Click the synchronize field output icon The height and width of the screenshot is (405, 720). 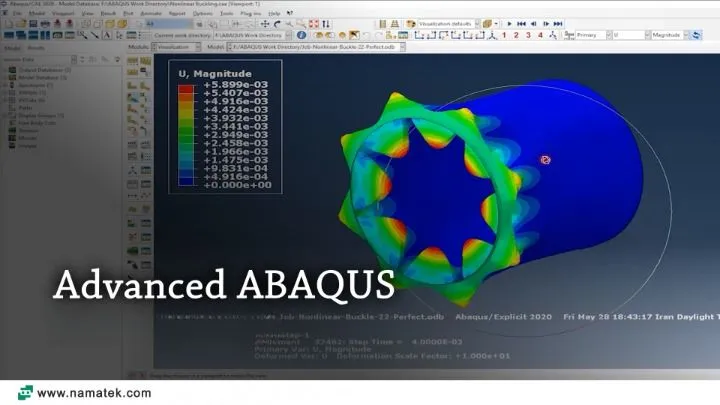pos(697,35)
